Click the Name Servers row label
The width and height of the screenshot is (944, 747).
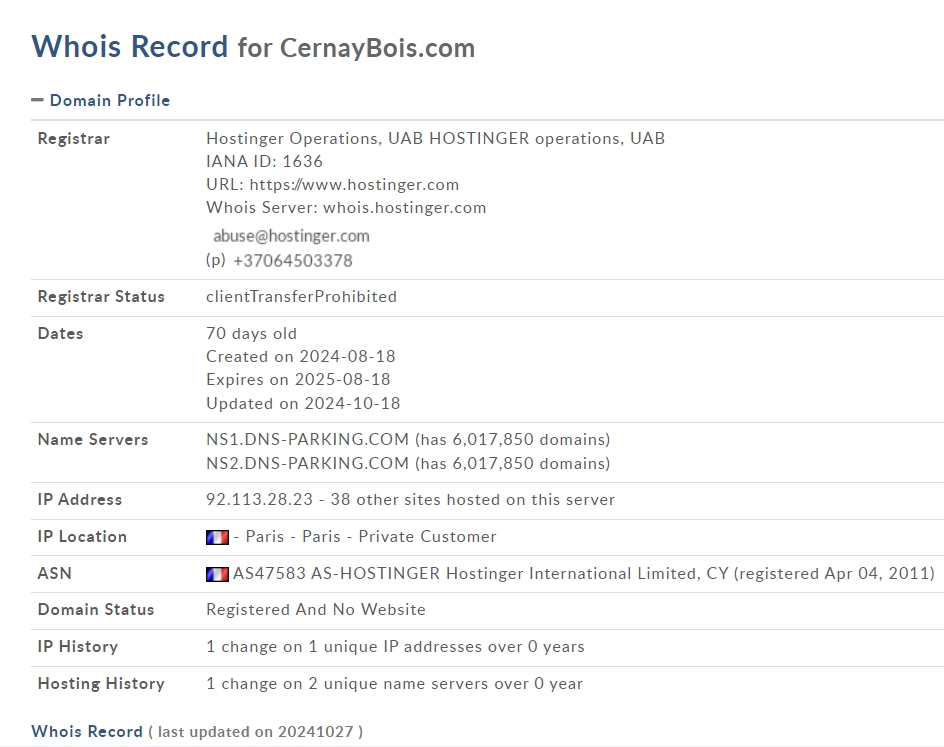tap(93, 439)
